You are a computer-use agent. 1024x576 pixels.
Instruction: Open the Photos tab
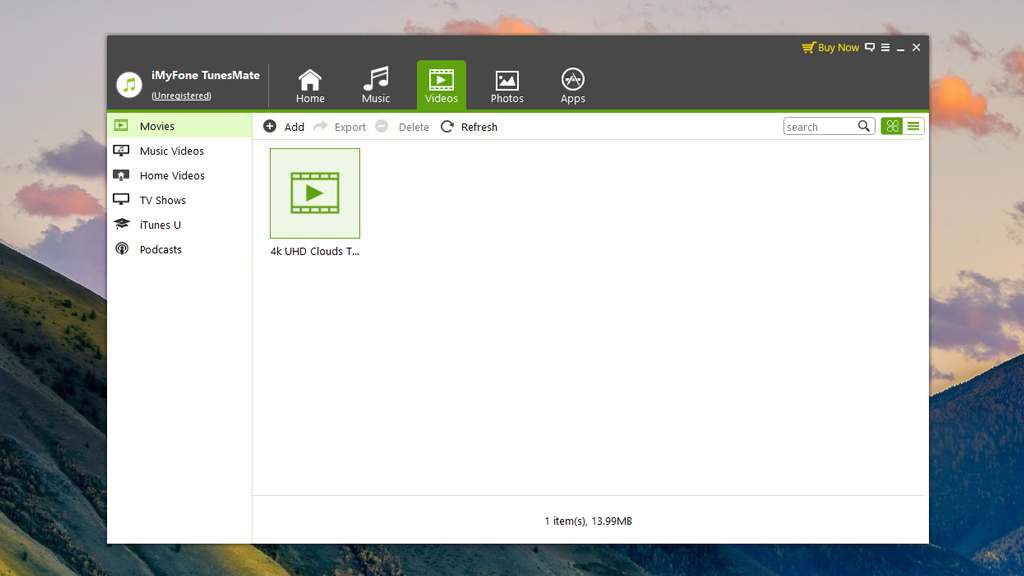click(x=507, y=86)
